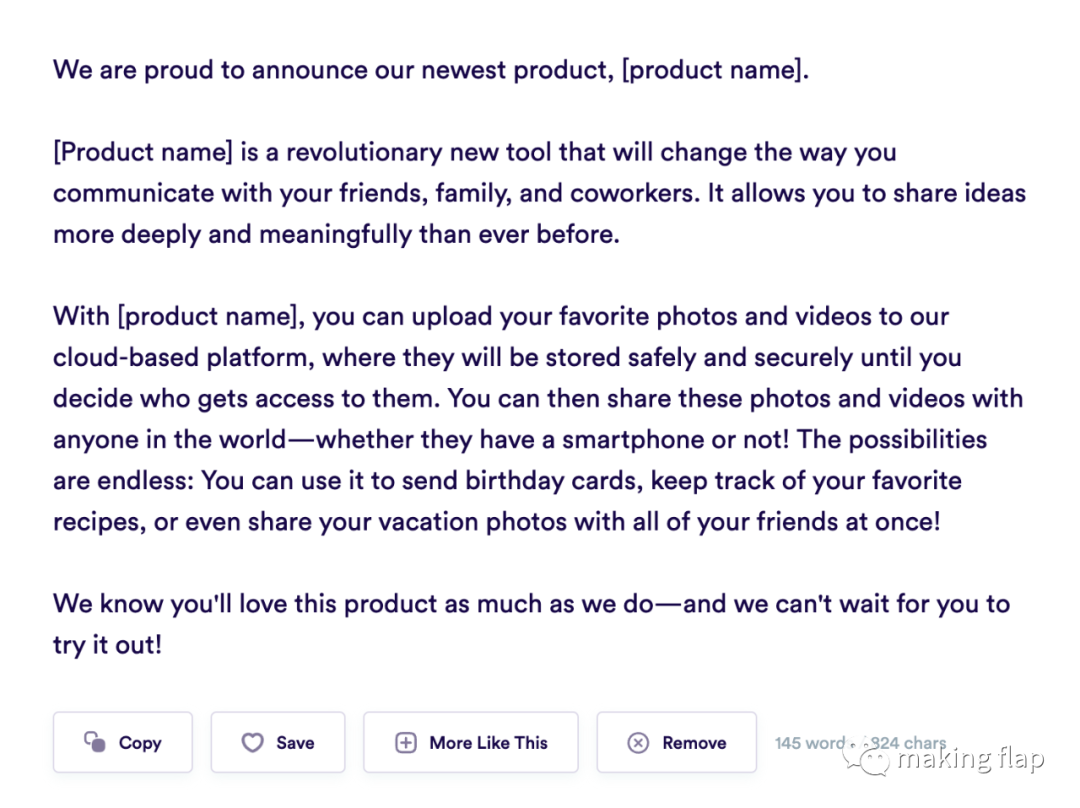This screenshot has height=808, width=1080.
Task: Click the closing 'try it out!' line
Action: click(x=107, y=645)
